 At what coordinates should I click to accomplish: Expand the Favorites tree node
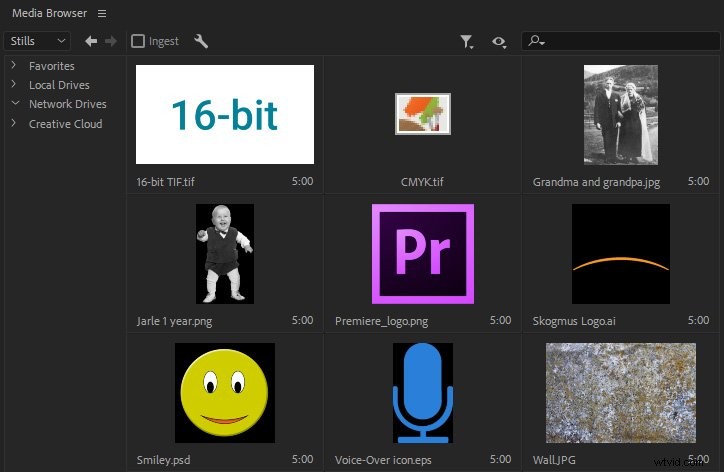click(14, 65)
